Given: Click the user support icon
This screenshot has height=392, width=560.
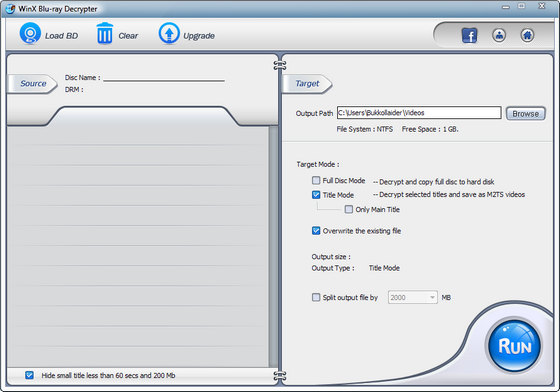Looking at the screenshot, I should point(499,35).
